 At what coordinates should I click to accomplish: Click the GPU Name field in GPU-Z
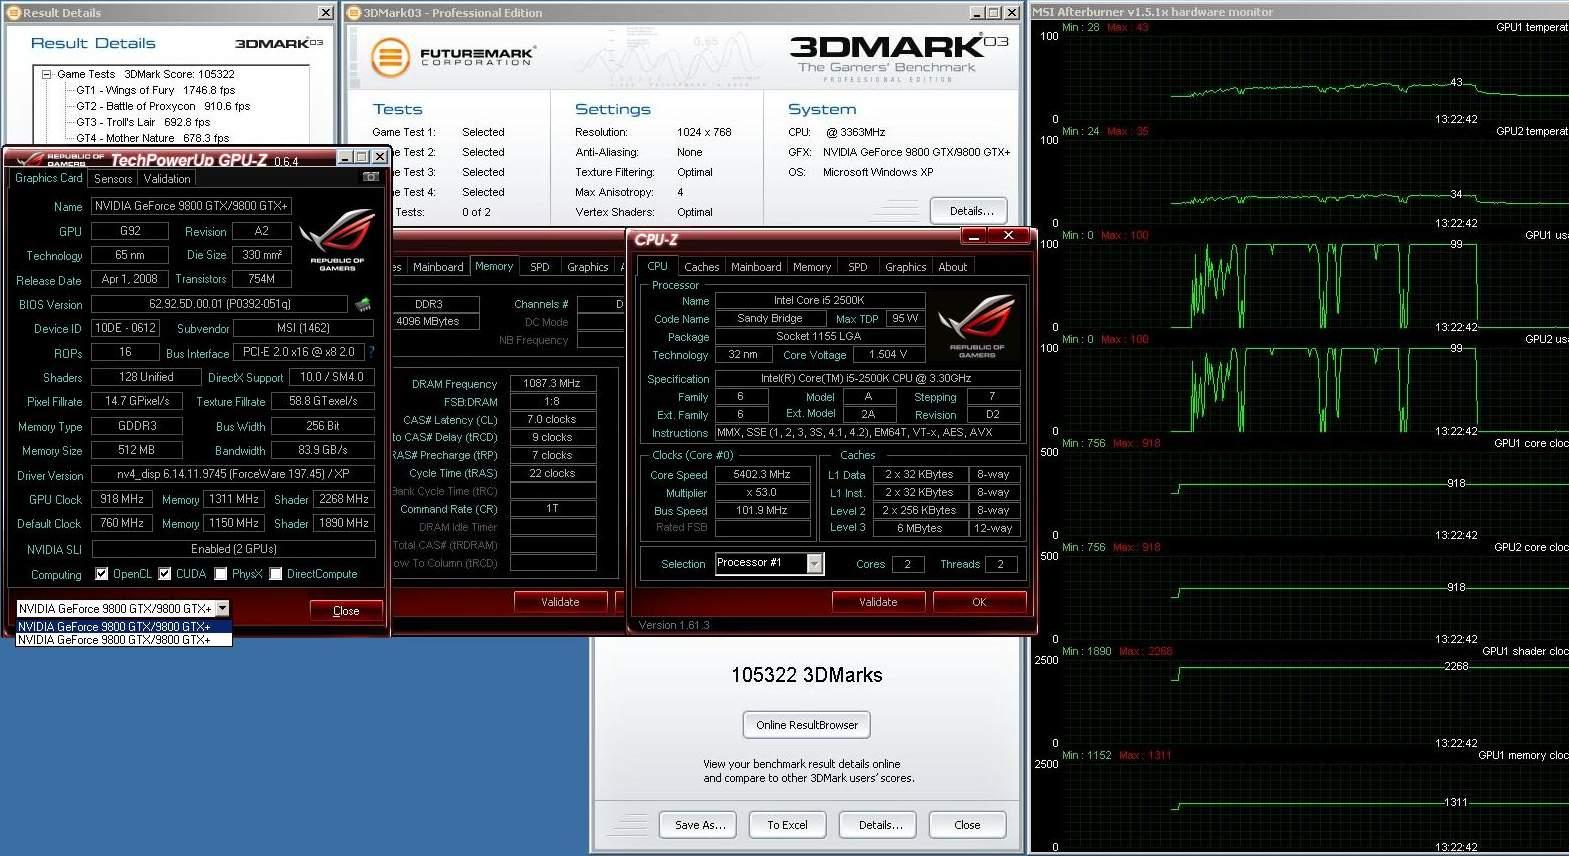point(191,206)
